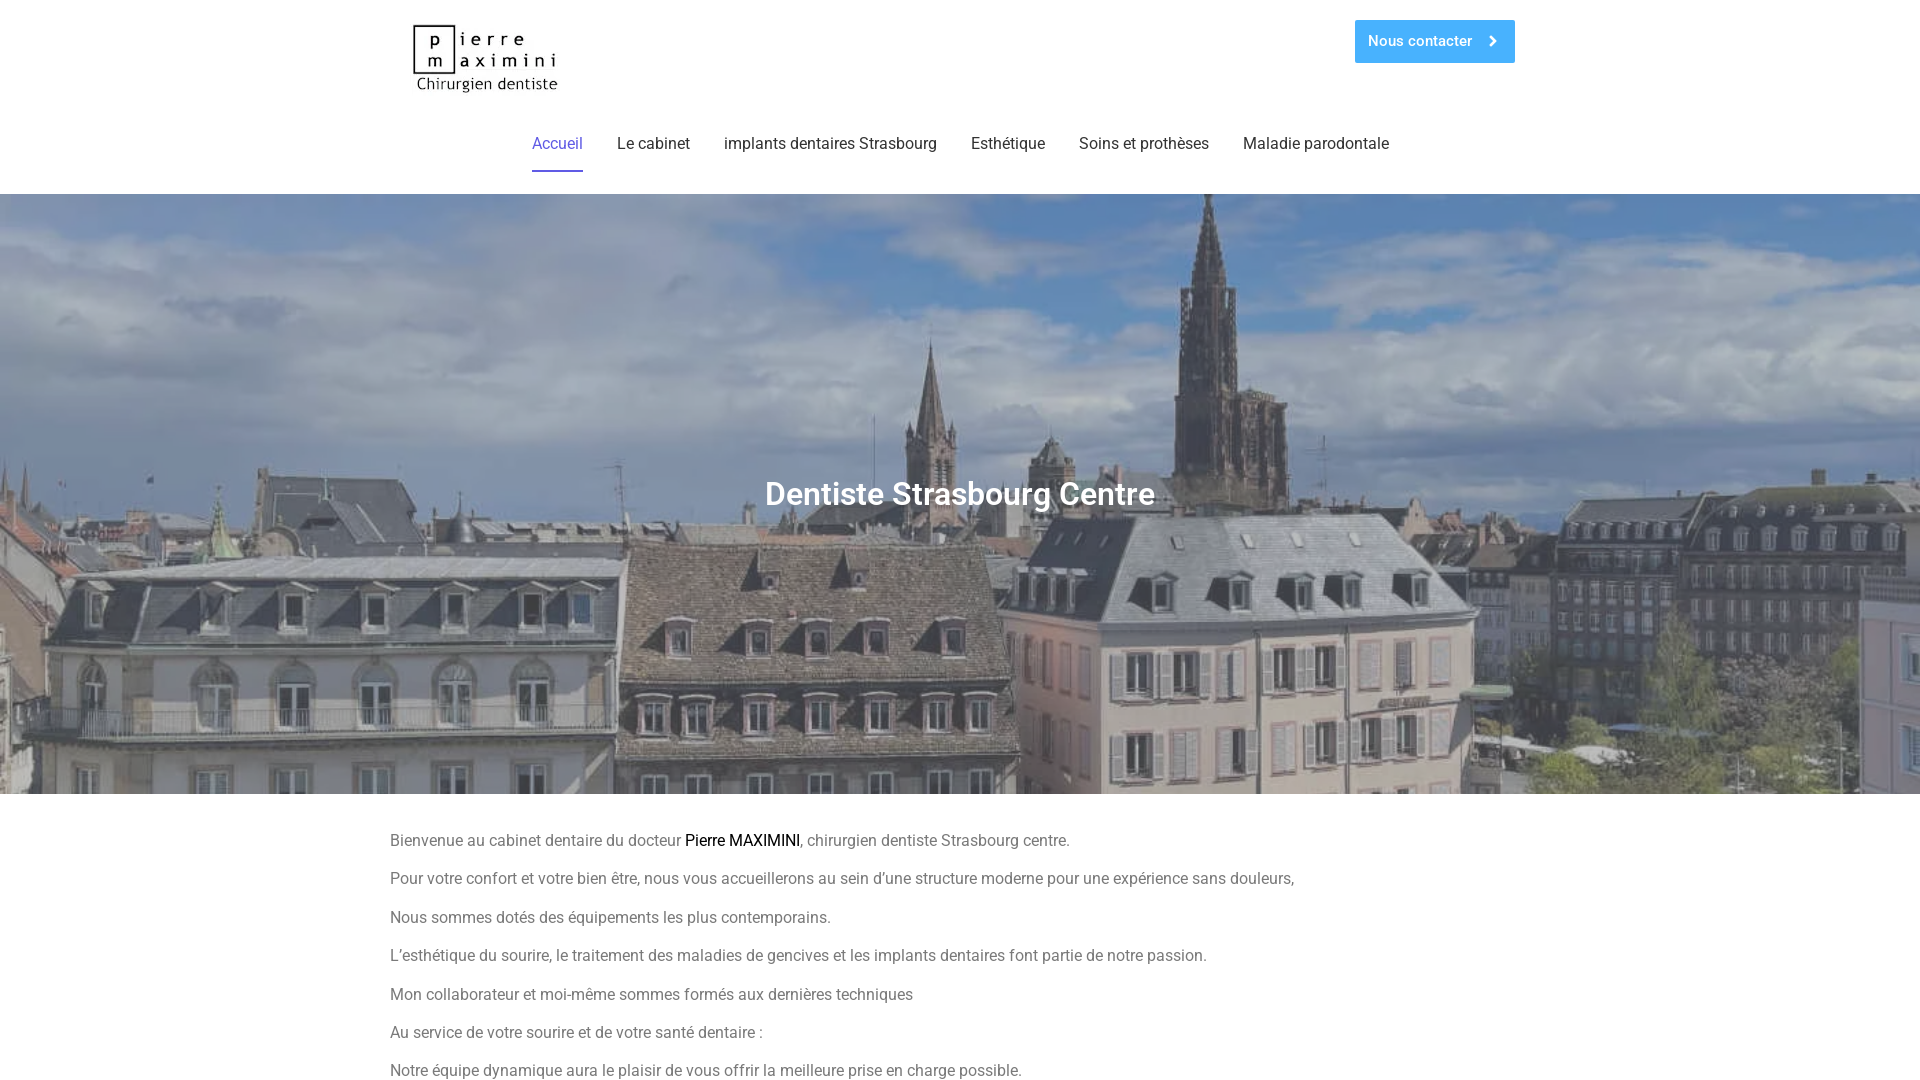
Task: Switch to the Accueil tab
Action: pos(557,143)
